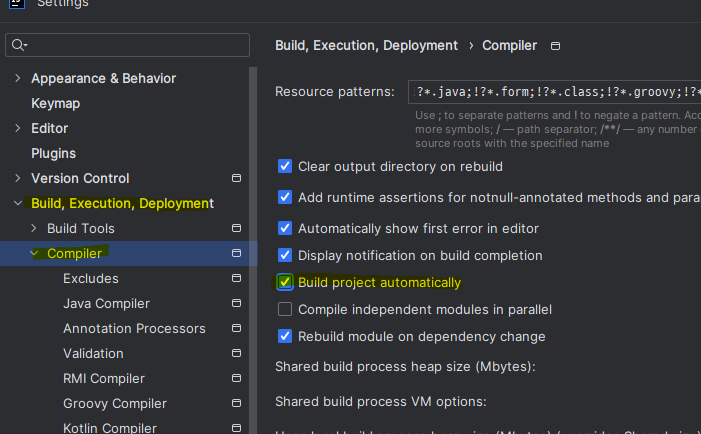Collapse Build, Execution, Deployment section

17,203
